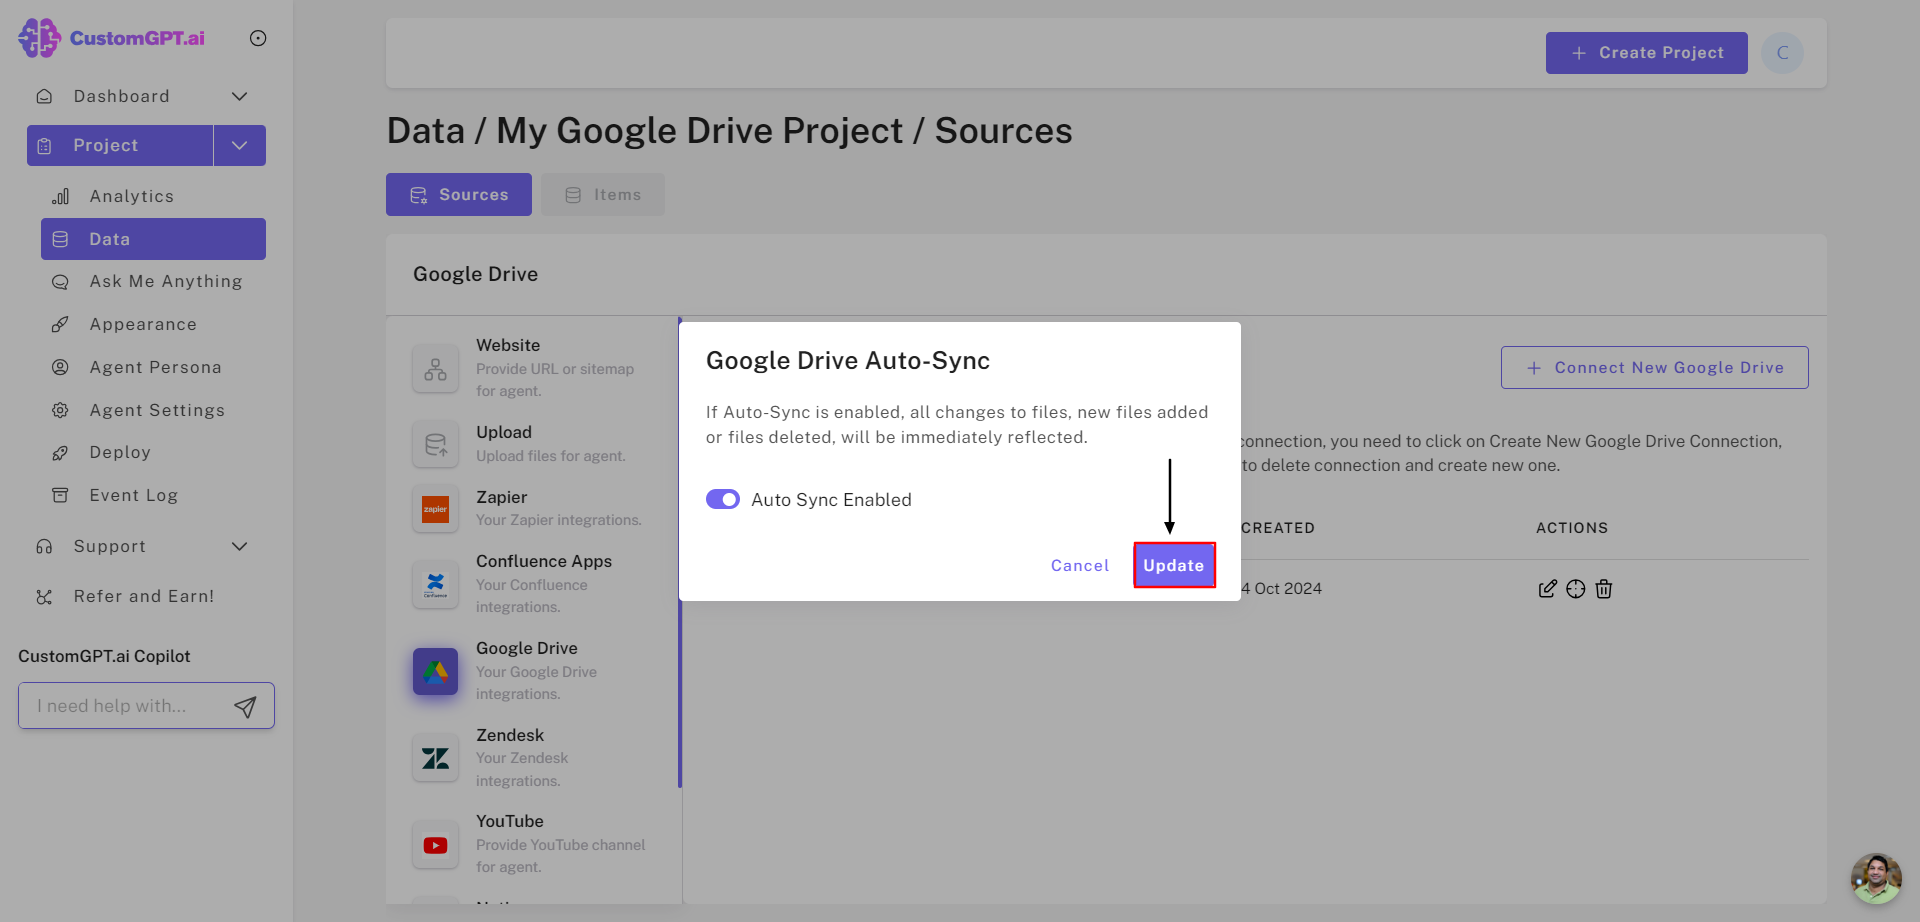
Task: Switch to the Sources tab
Action: pos(459,195)
